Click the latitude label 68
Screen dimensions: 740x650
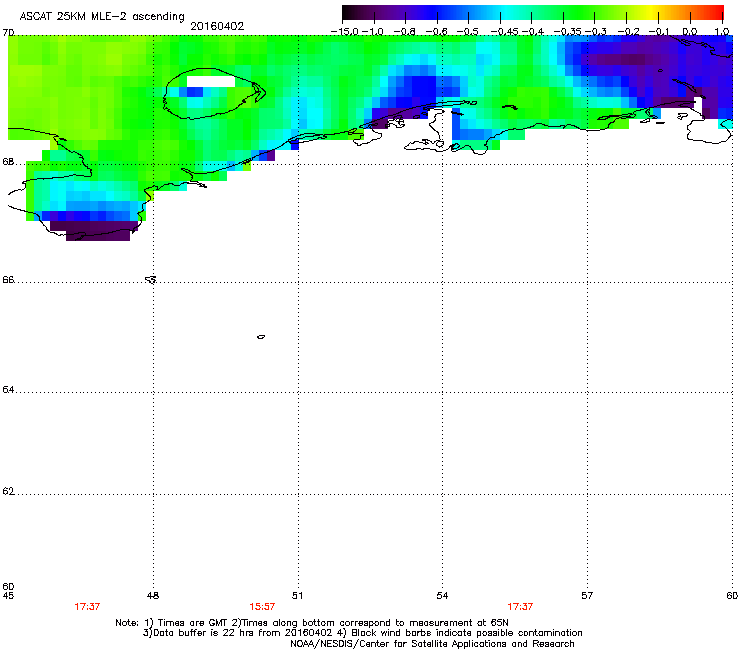8,162
